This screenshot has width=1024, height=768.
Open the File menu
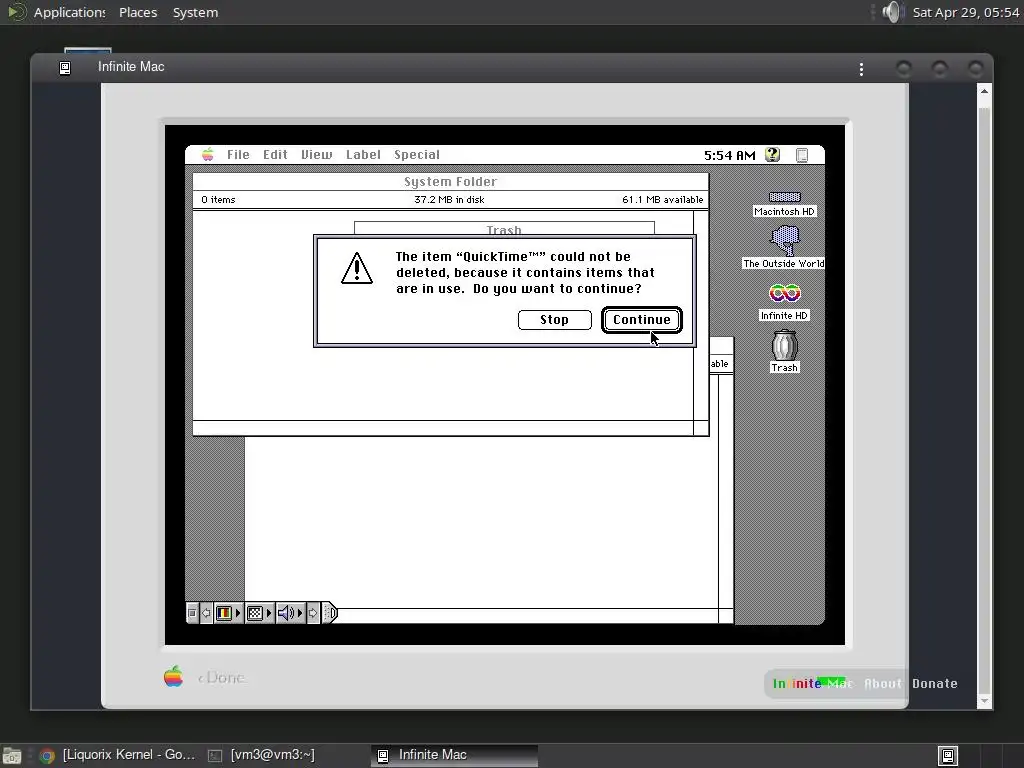click(x=238, y=155)
